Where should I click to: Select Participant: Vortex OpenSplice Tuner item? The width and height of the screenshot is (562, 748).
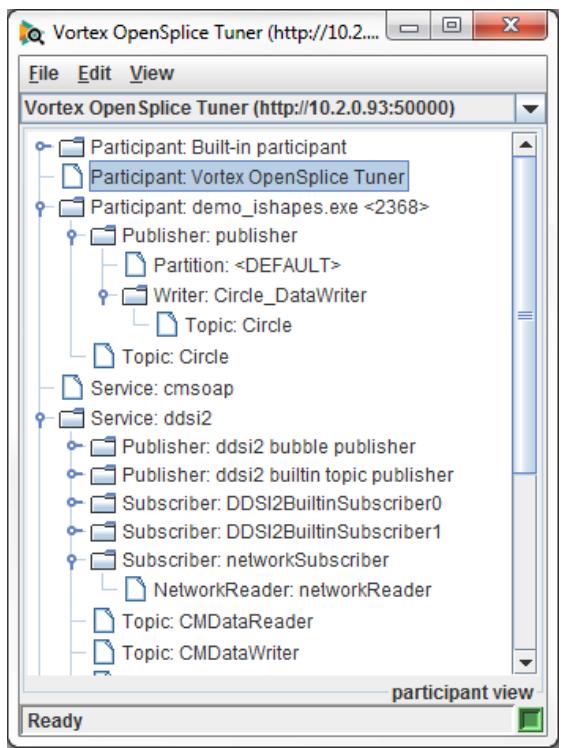[x=249, y=177]
